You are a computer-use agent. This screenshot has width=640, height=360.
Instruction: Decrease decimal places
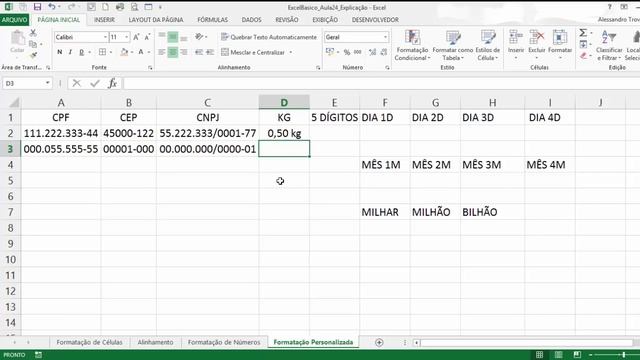(384, 52)
